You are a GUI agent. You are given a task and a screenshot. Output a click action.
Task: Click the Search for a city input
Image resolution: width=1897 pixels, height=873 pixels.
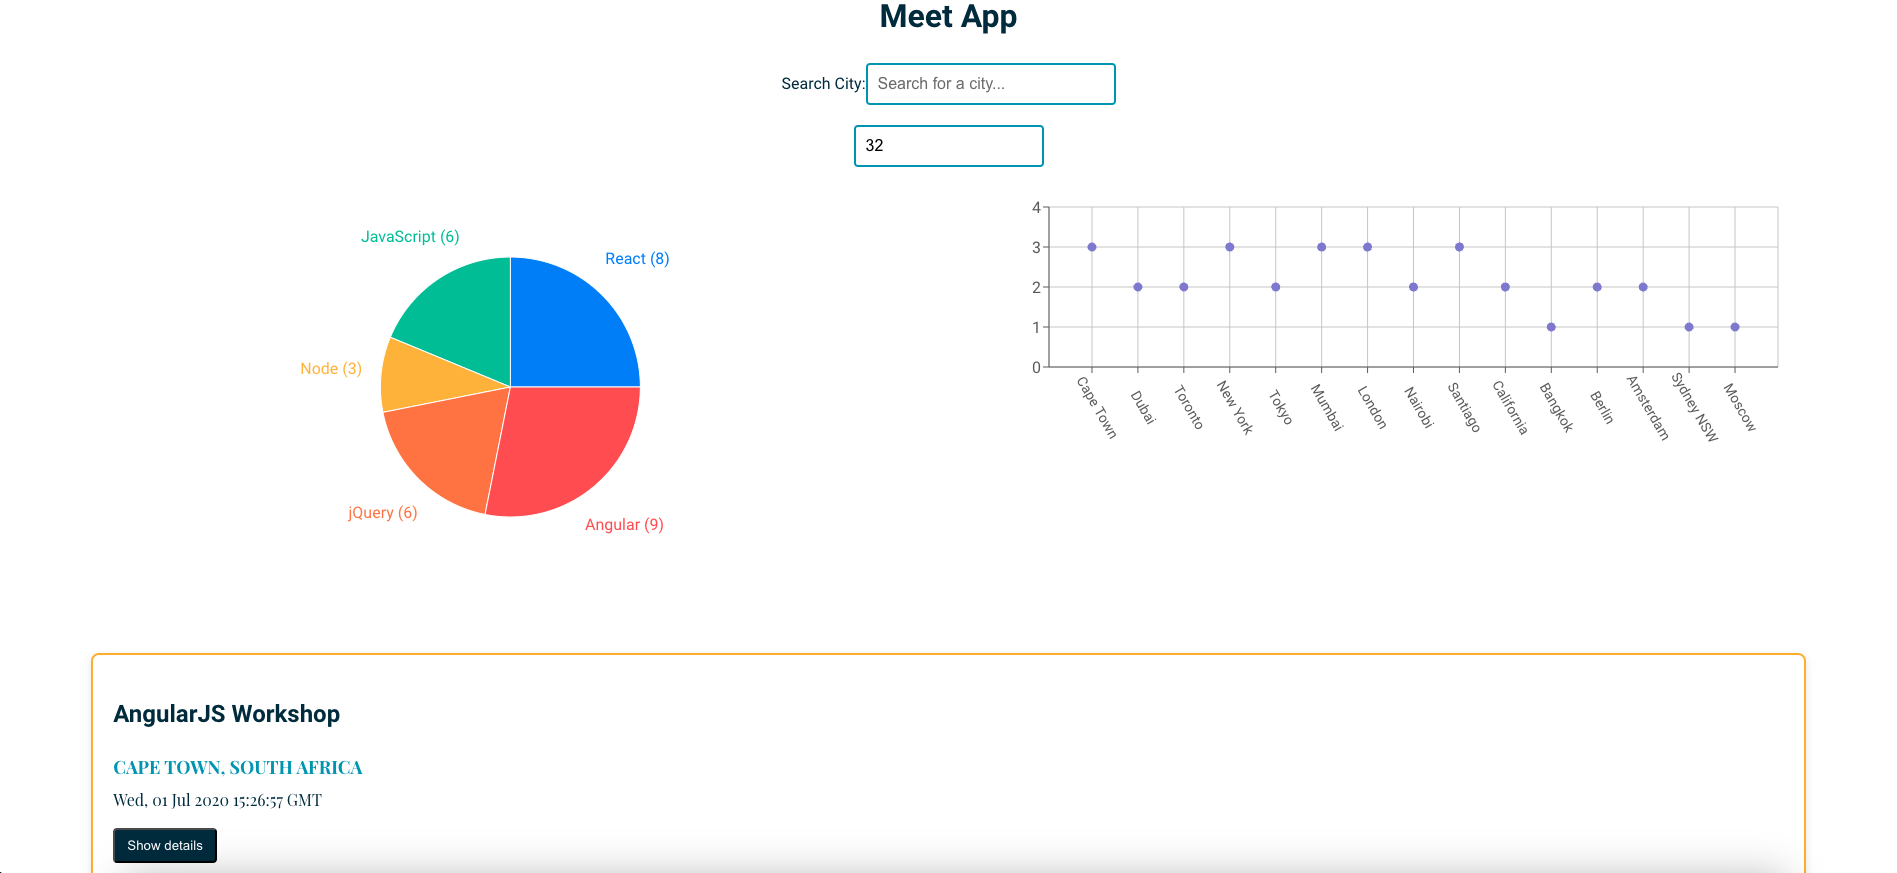pos(990,84)
